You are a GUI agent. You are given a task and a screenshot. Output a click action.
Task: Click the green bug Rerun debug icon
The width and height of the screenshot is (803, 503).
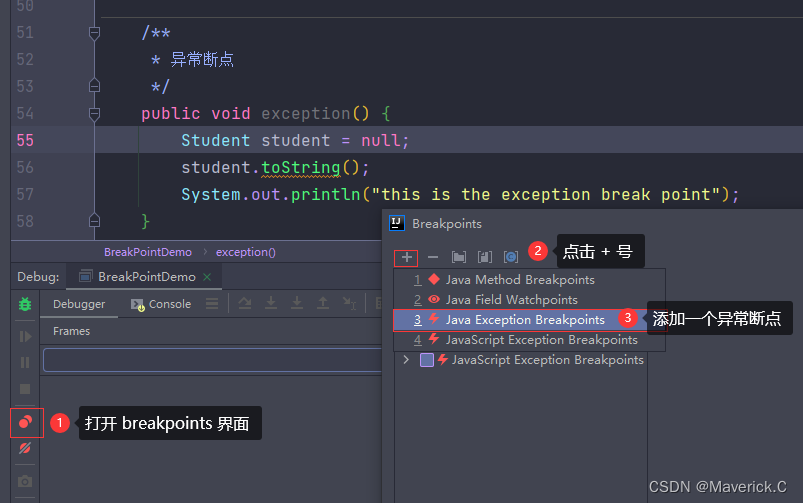tap(25, 304)
